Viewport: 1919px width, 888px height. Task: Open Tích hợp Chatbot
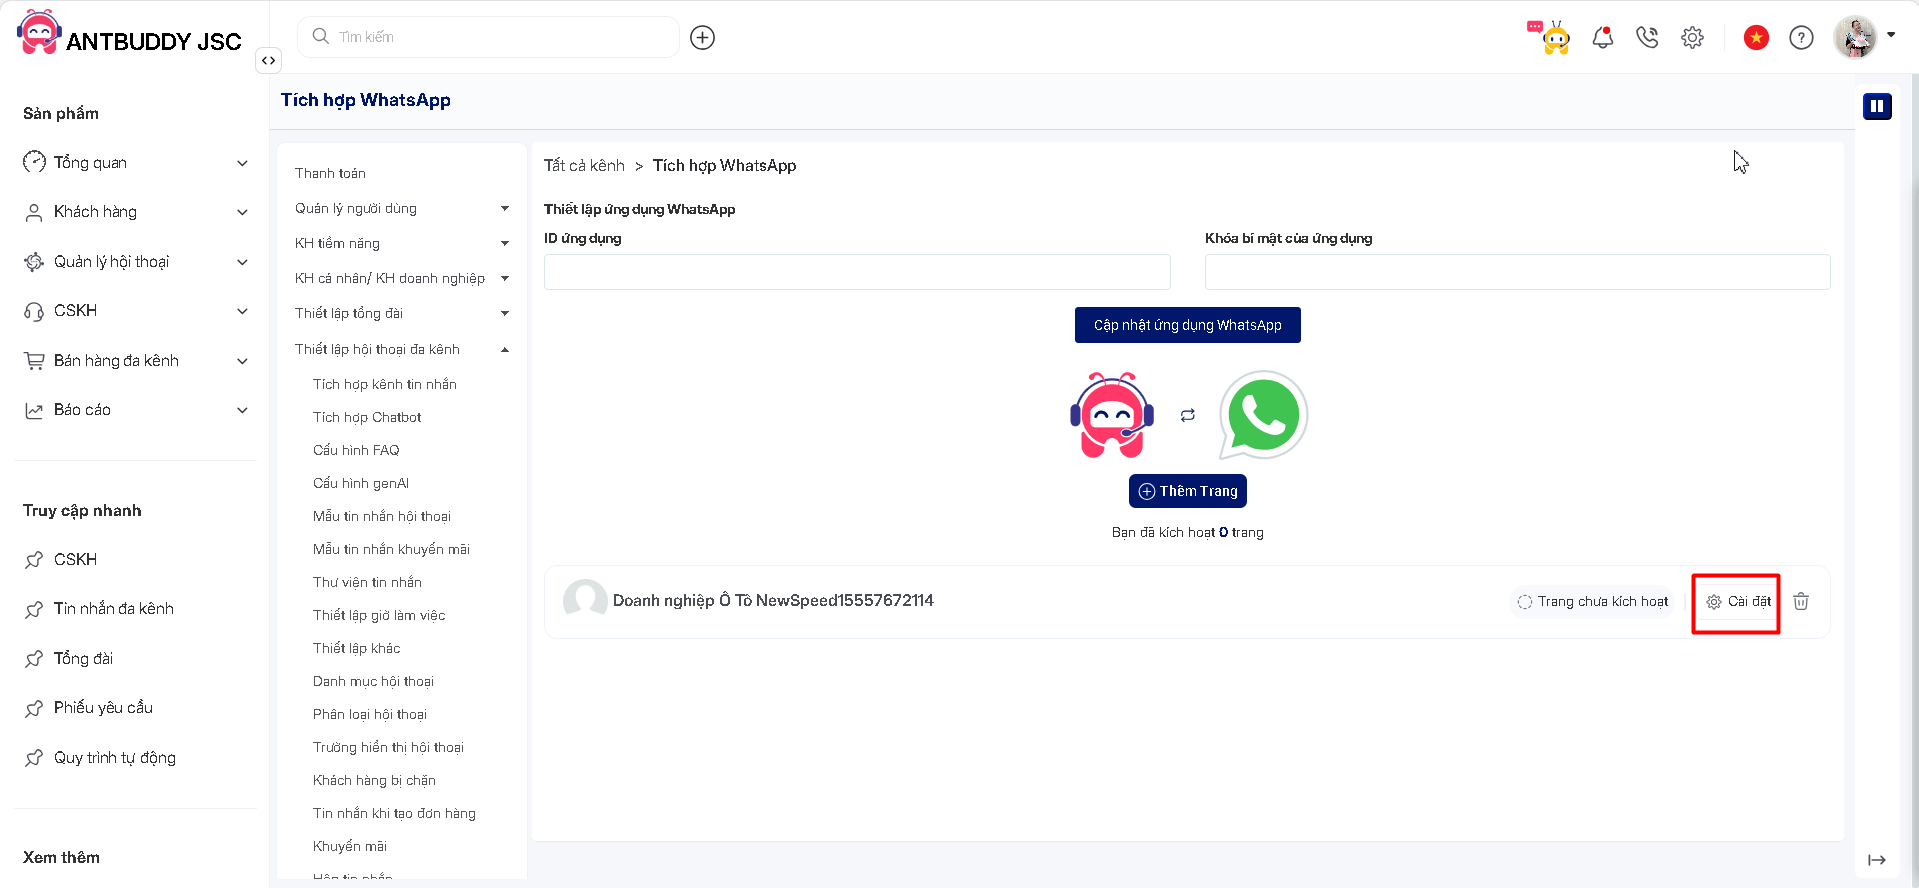(367, 417)
